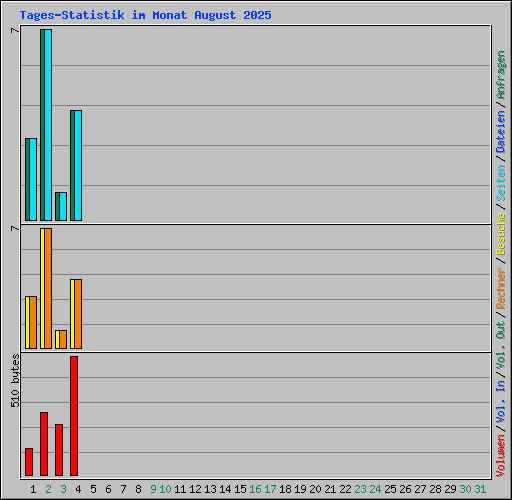512x500 pixels.
Task: Click the Dateien legend label
Action: (x=501, y=131)
